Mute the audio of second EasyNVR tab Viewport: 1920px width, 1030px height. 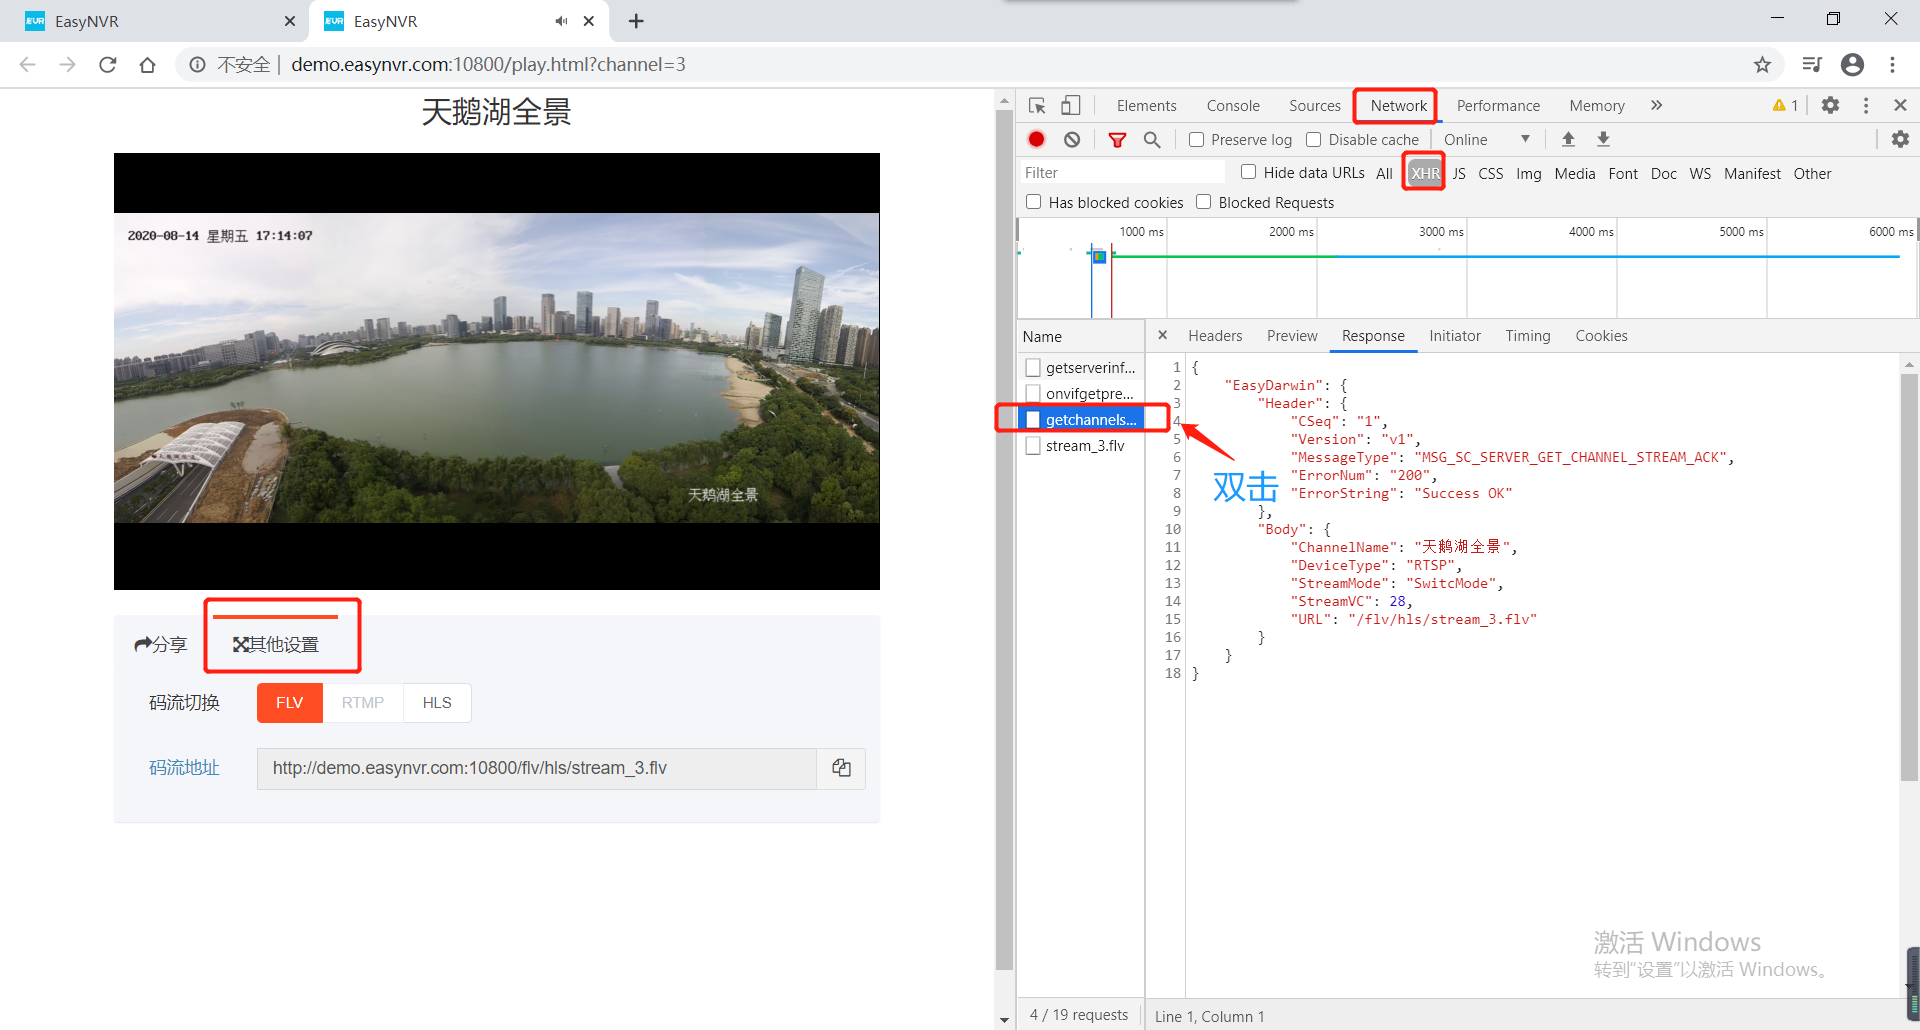(x=561, y=21)
